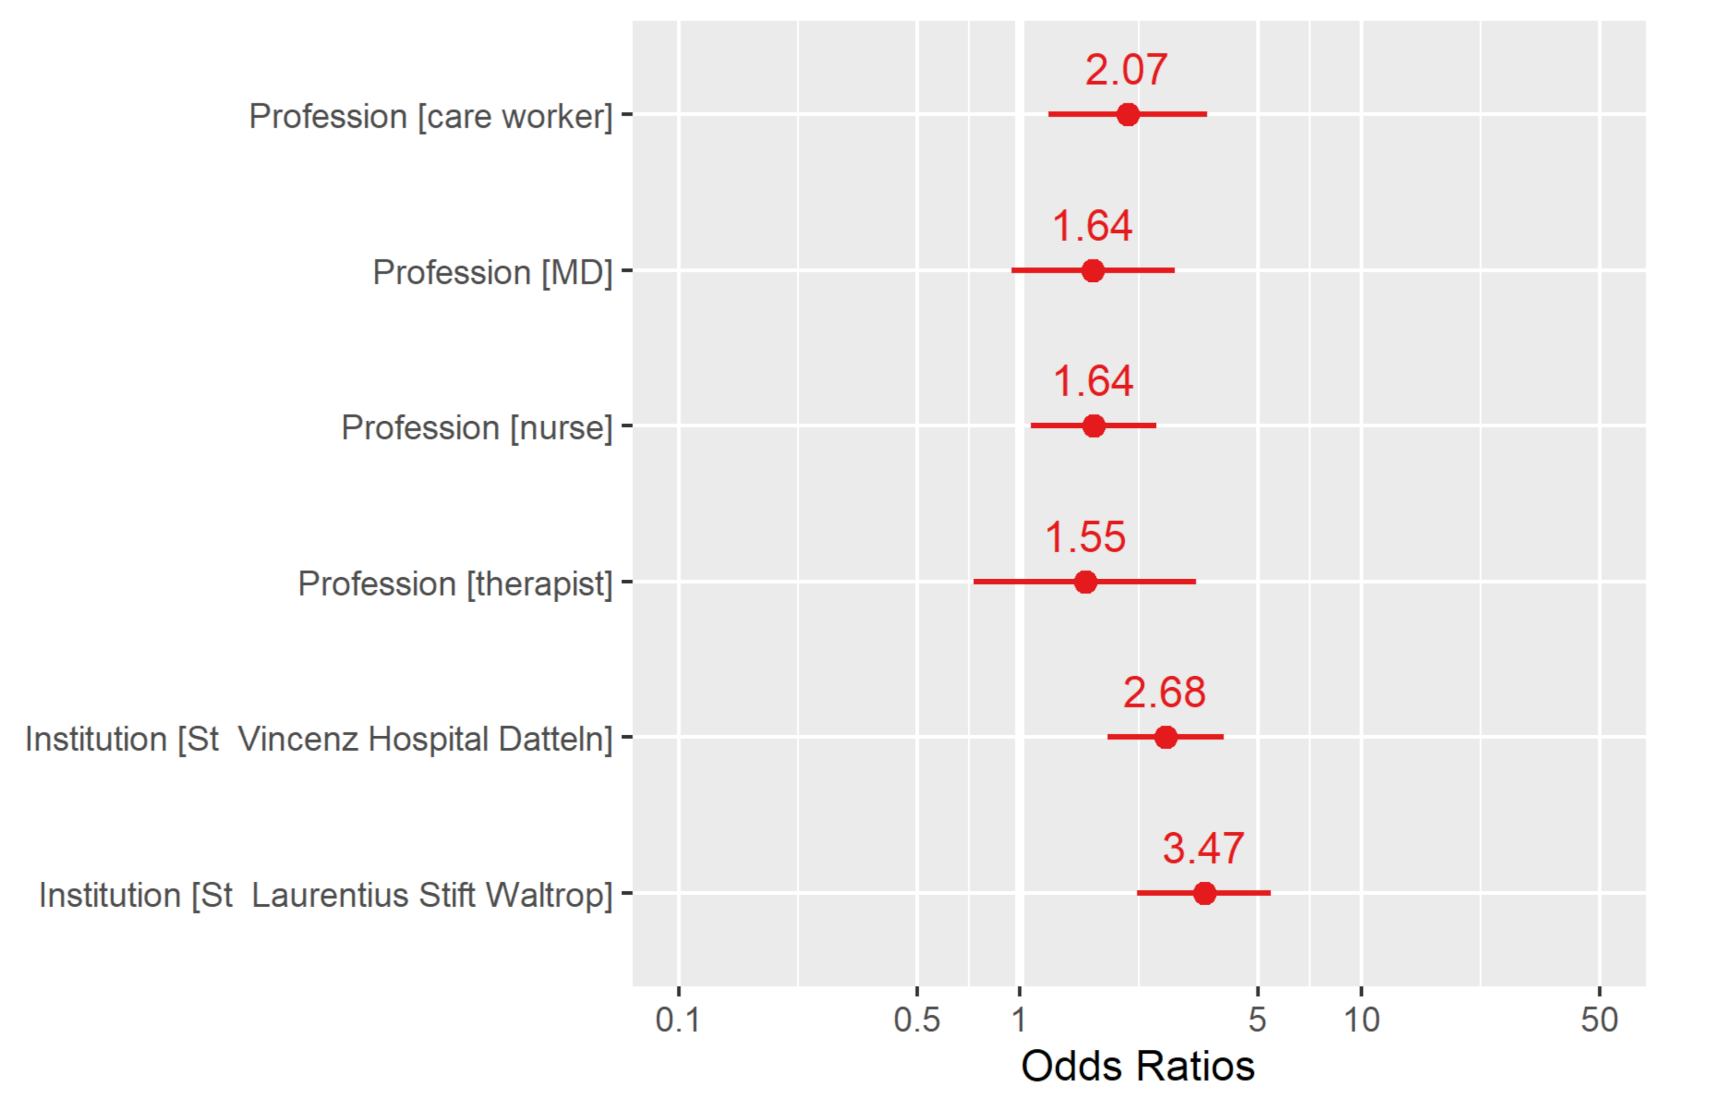Click the "Profession [therapist]" axis label

[x=455, y=583]
